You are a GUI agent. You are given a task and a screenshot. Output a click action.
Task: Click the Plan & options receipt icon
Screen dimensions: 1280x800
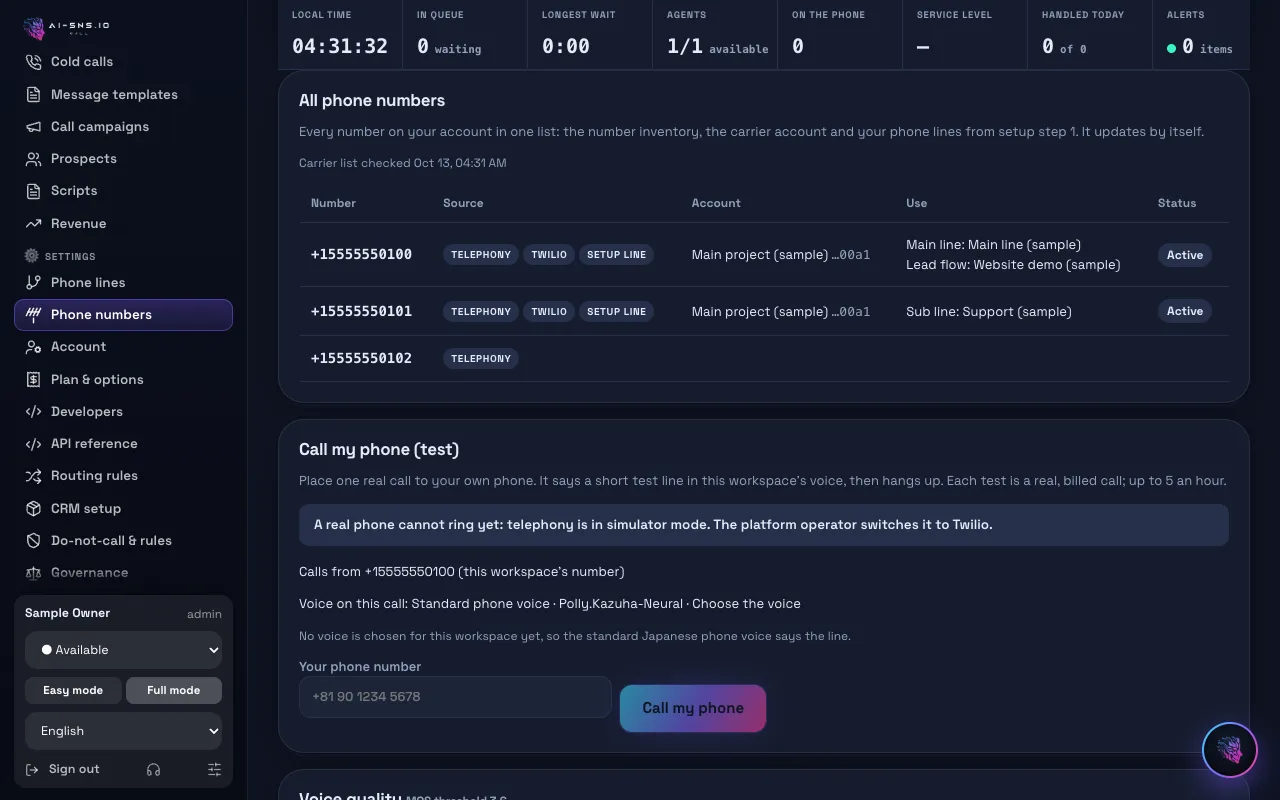tap(34, 380)
